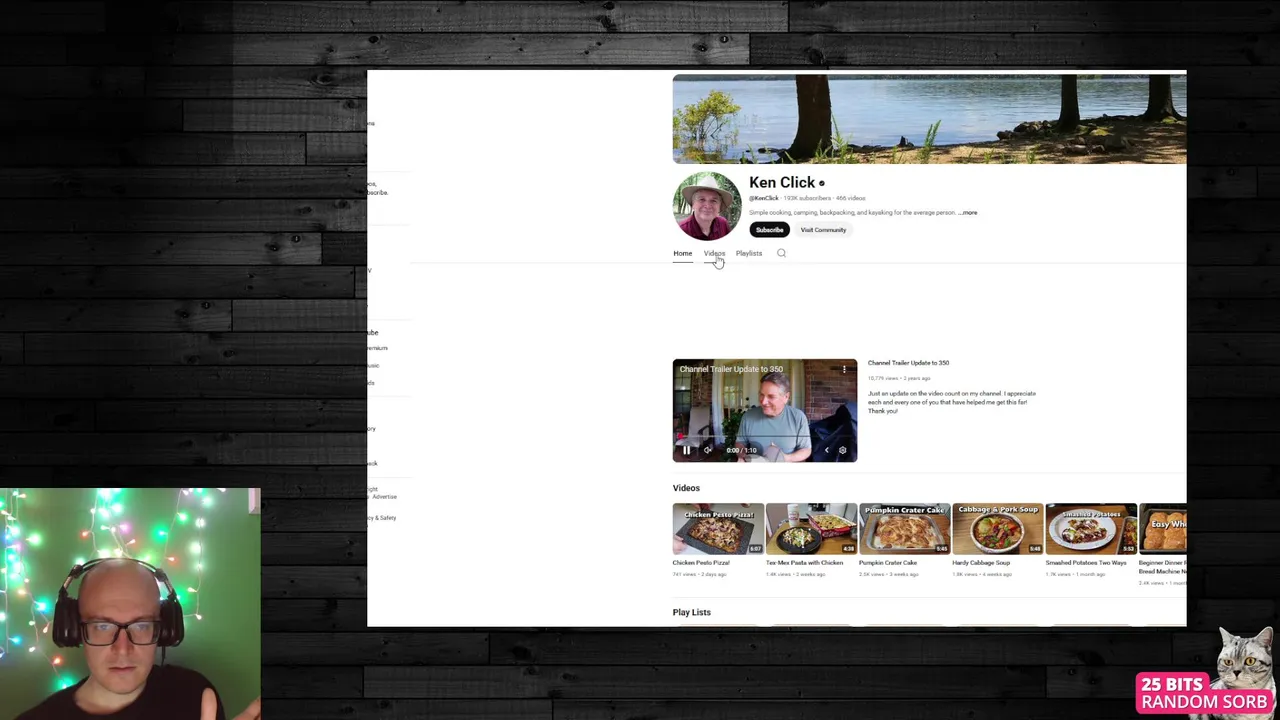The width and height of the screenshot is (1280, 720).
Task: Click the trailer's three-dot options icon
Action: point(844,369)
